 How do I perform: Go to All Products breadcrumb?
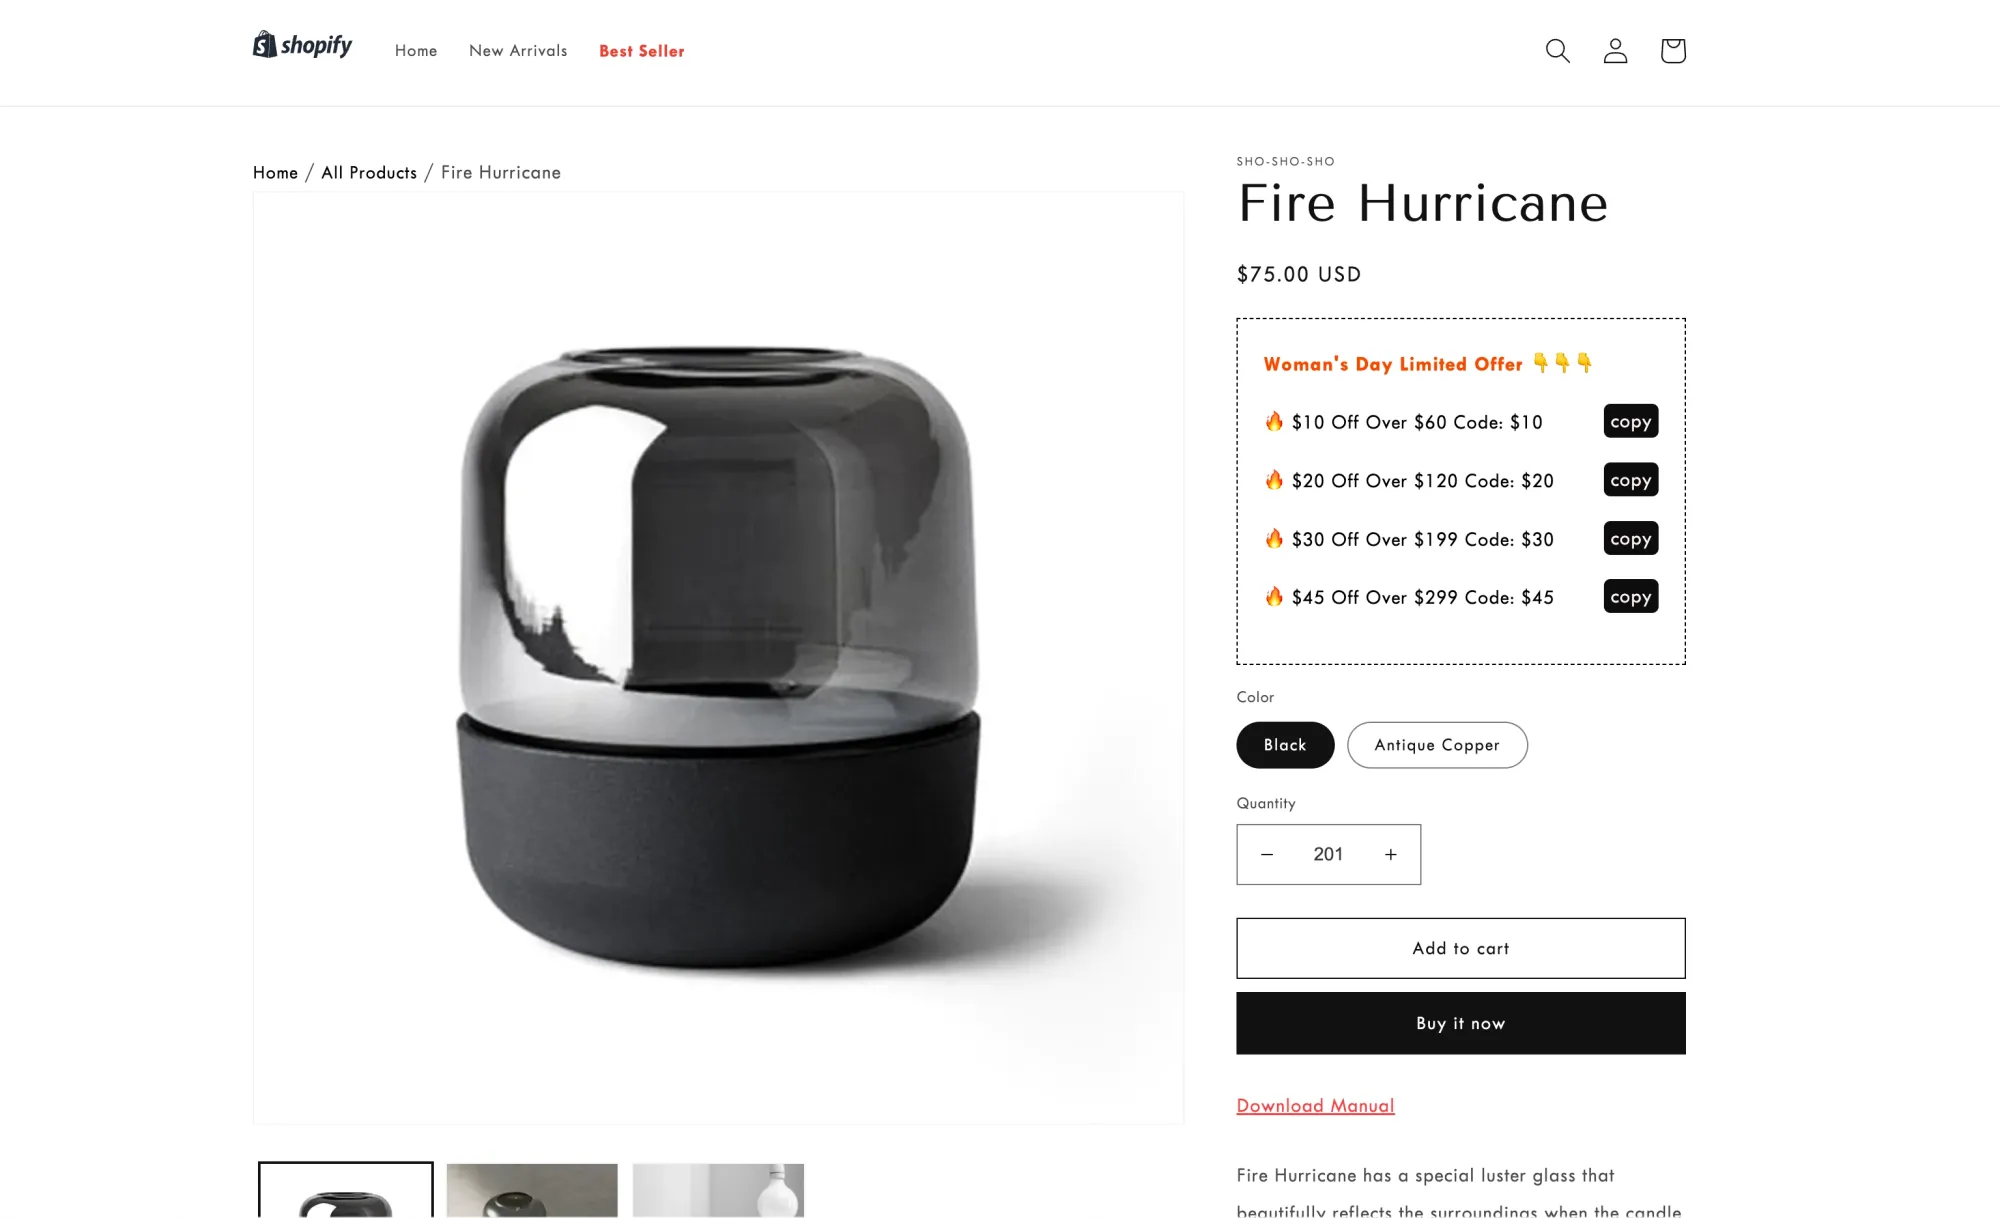point(369,172)
